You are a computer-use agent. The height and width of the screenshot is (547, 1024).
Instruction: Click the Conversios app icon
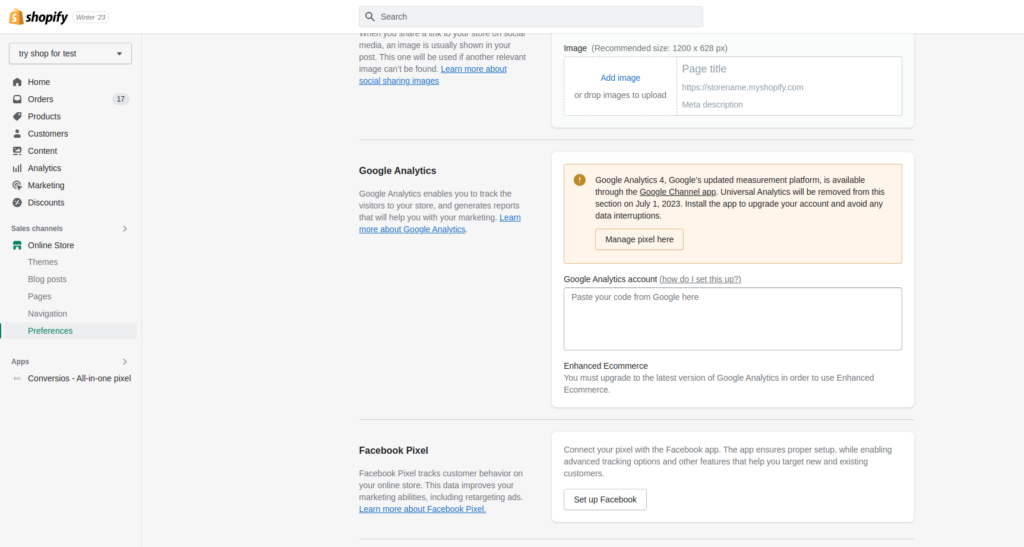[x=17, y=379]
